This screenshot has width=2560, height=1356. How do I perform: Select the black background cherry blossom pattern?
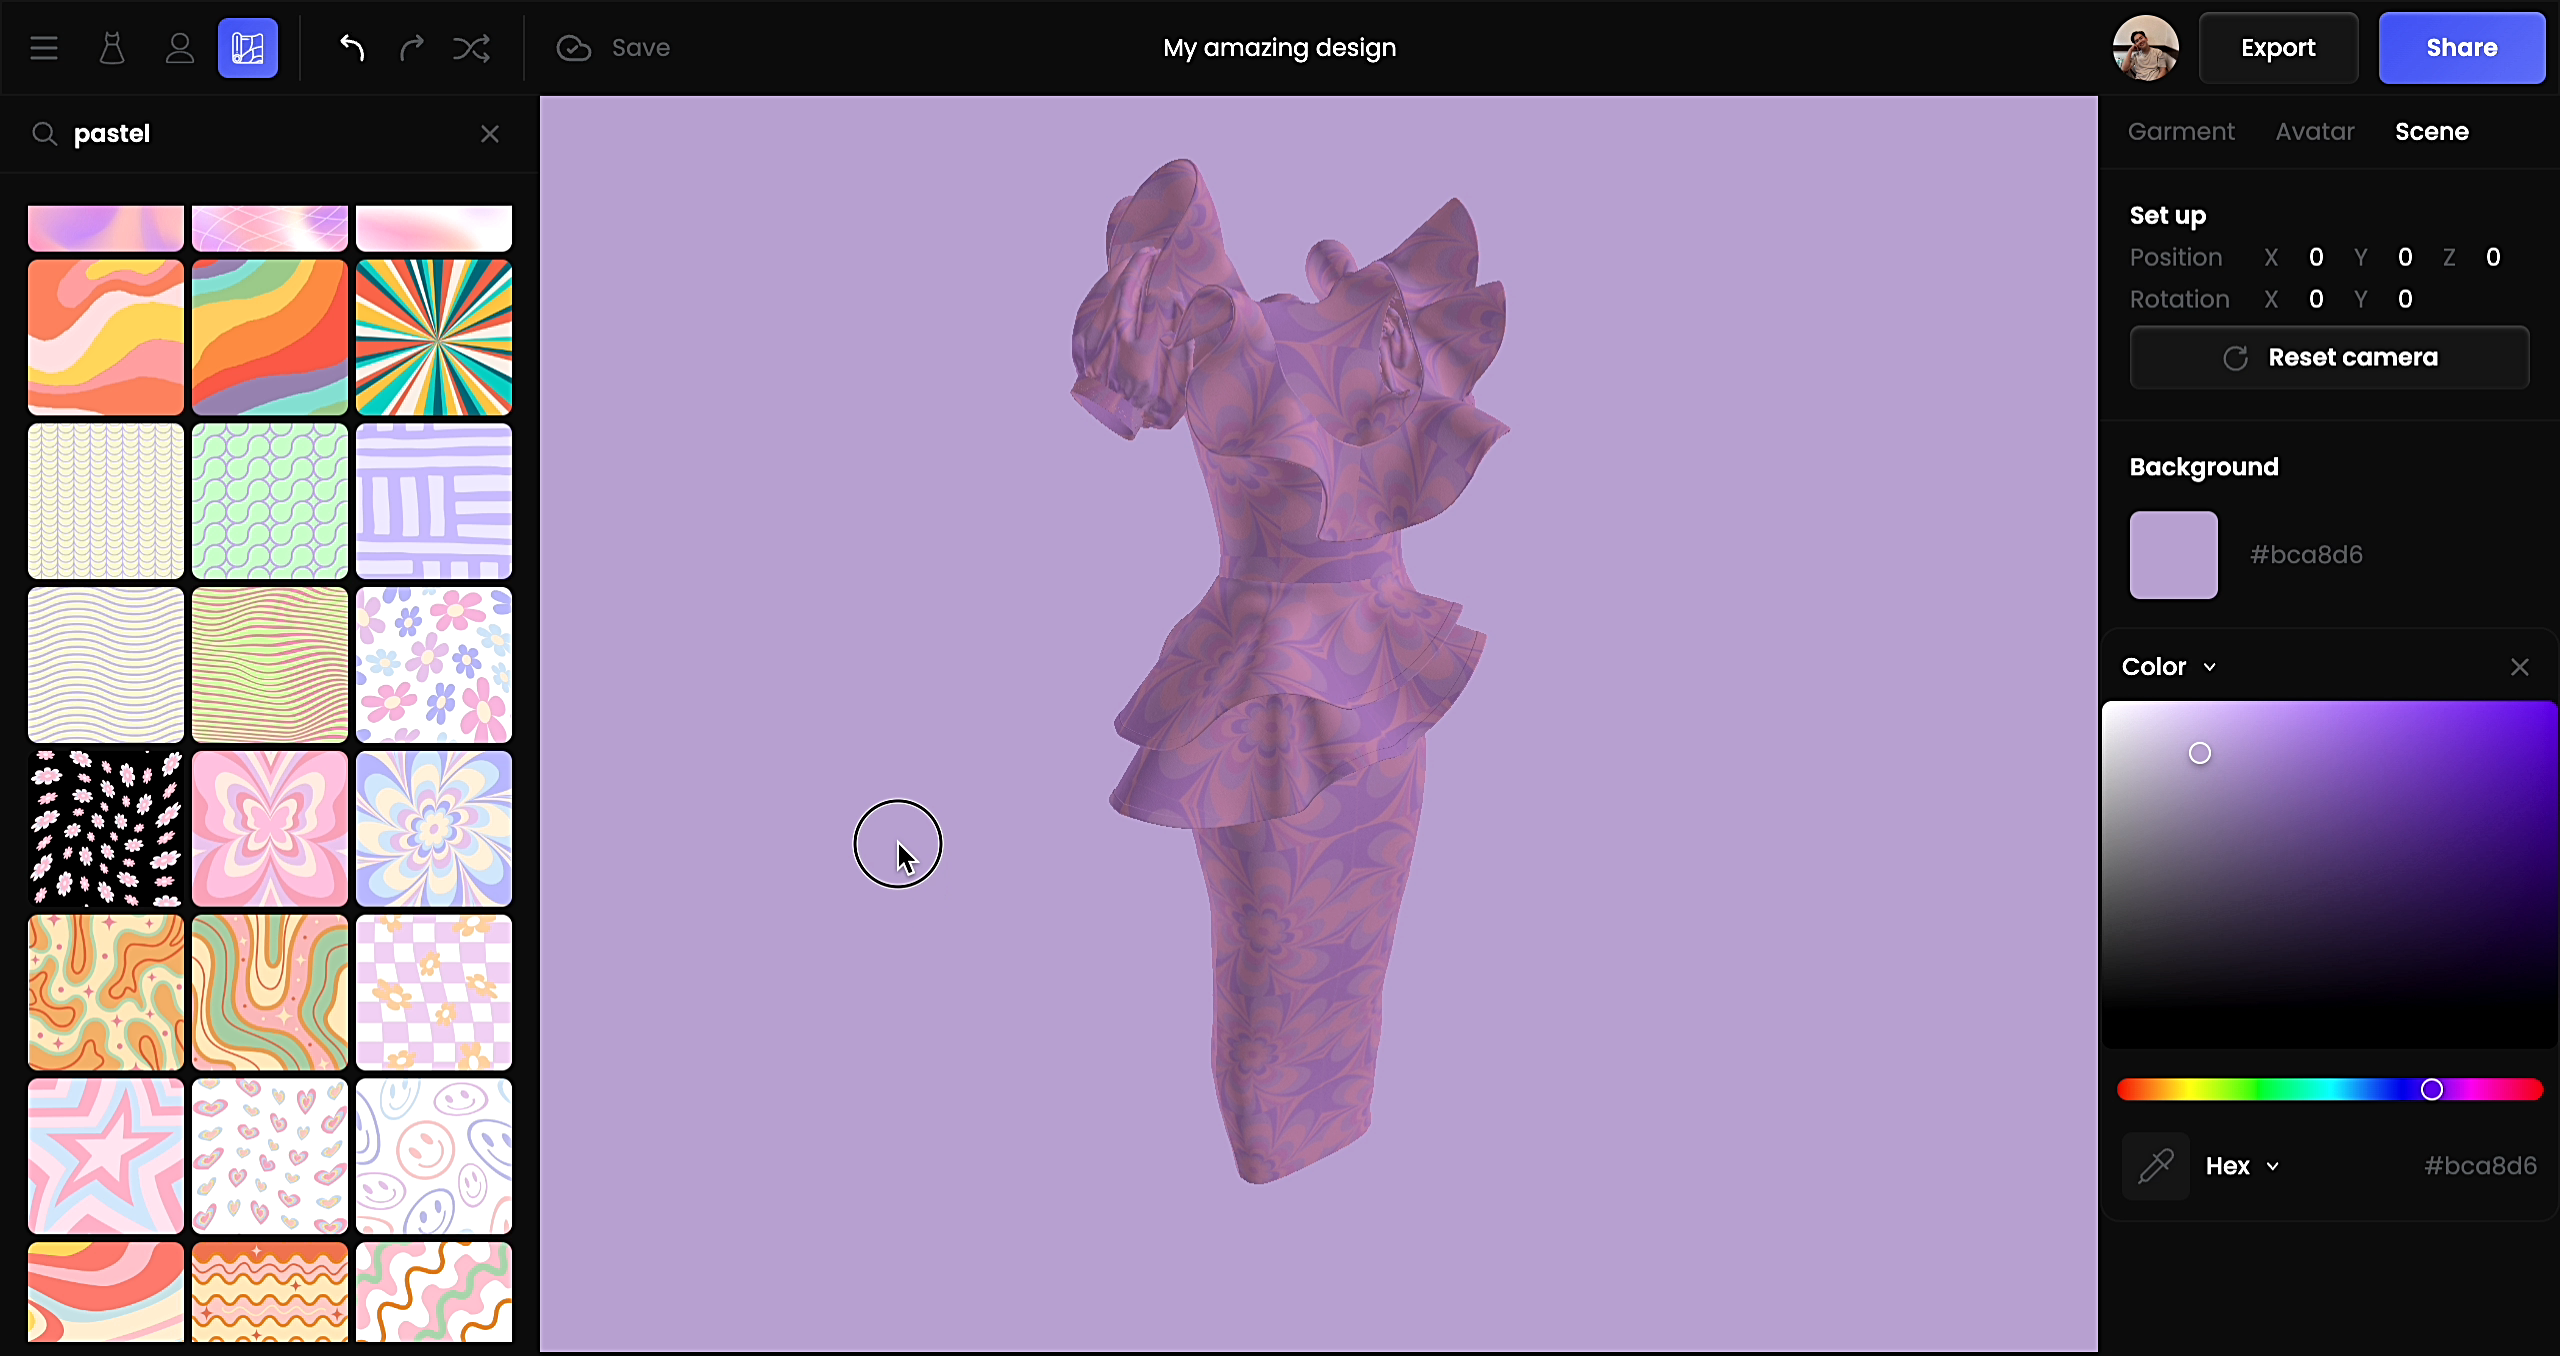click(106, 829)
